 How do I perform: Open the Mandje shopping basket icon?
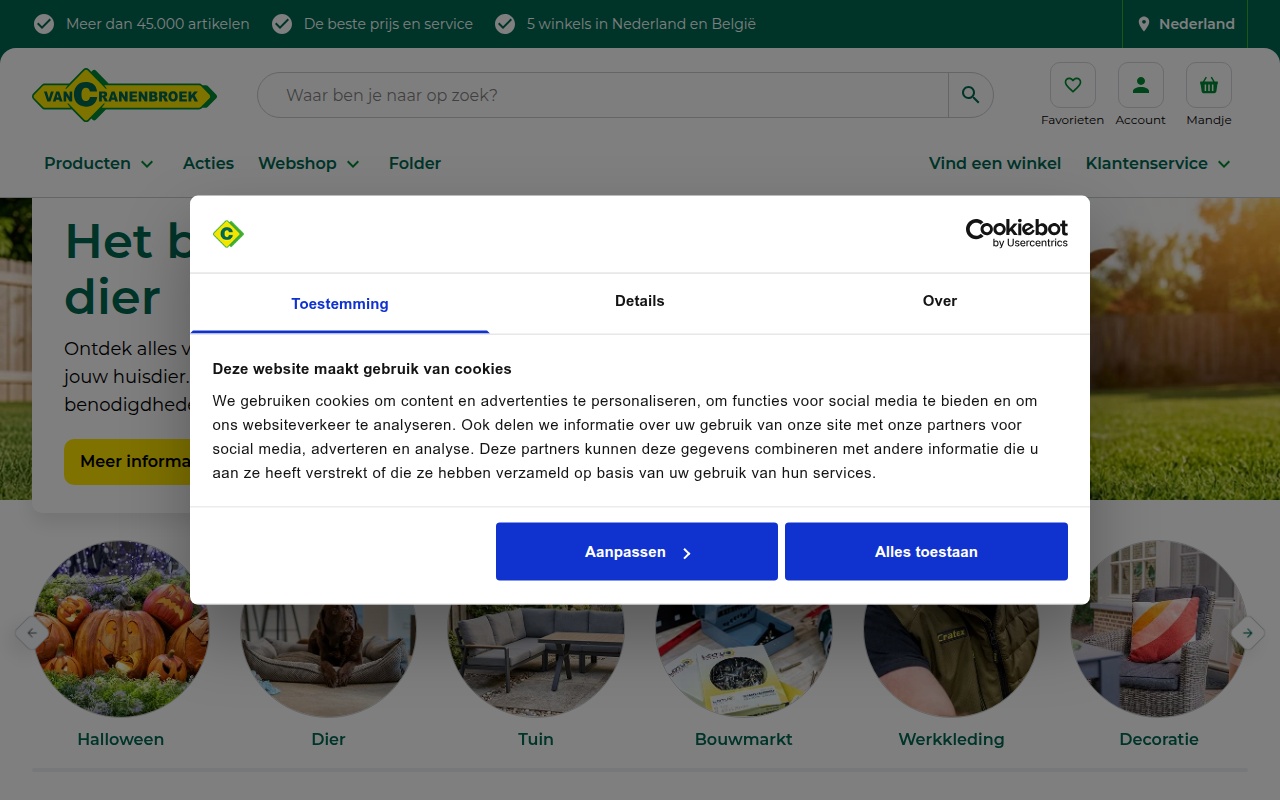click(1208, 85)
